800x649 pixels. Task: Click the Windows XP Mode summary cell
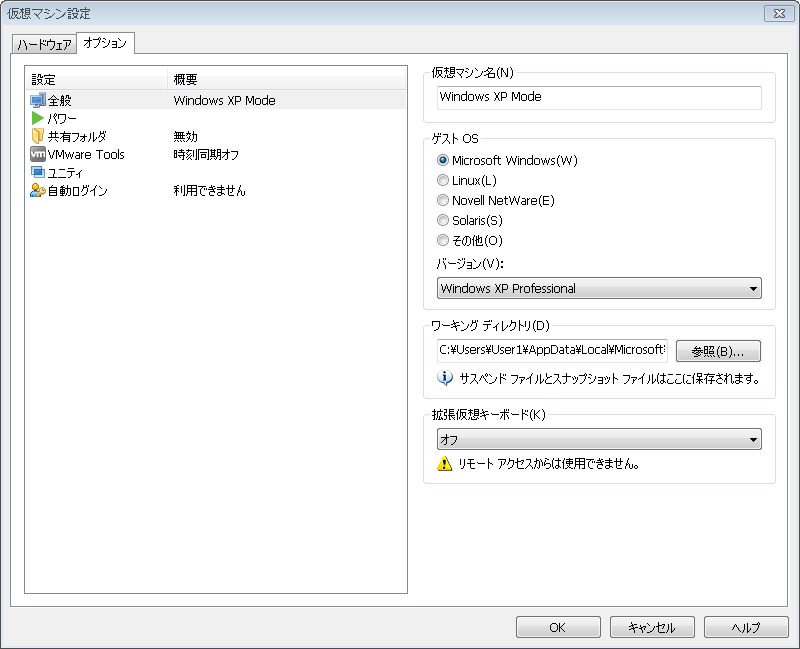click(224, 101)
